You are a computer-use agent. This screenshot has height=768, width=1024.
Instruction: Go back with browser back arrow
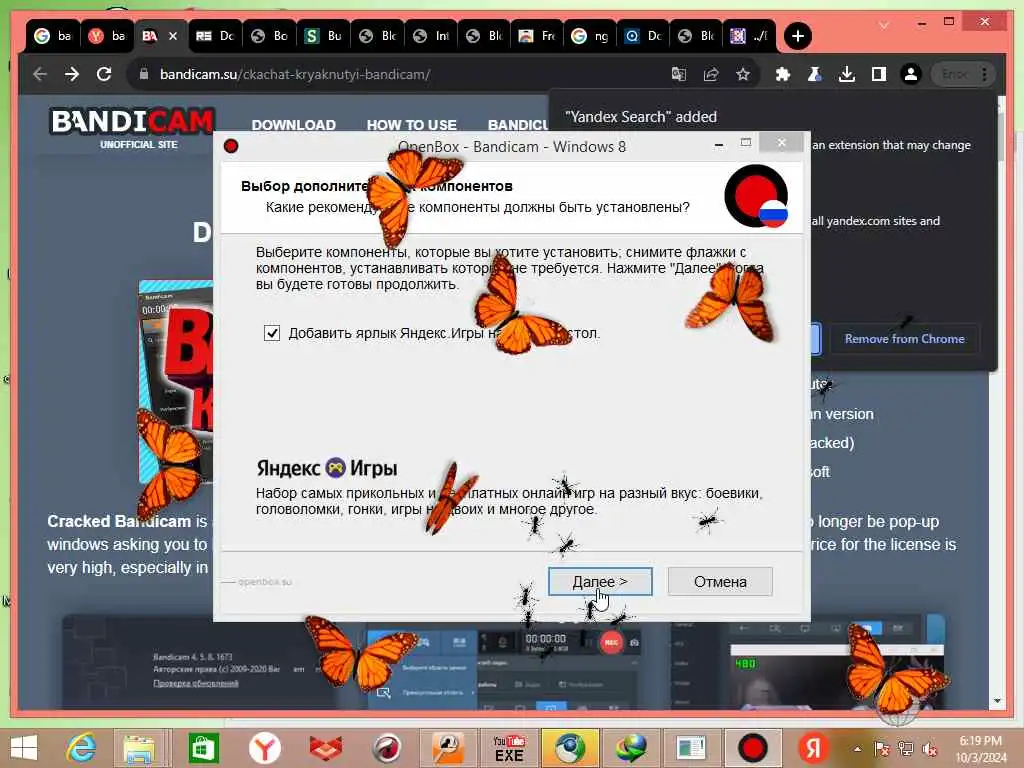coord(40,74)
